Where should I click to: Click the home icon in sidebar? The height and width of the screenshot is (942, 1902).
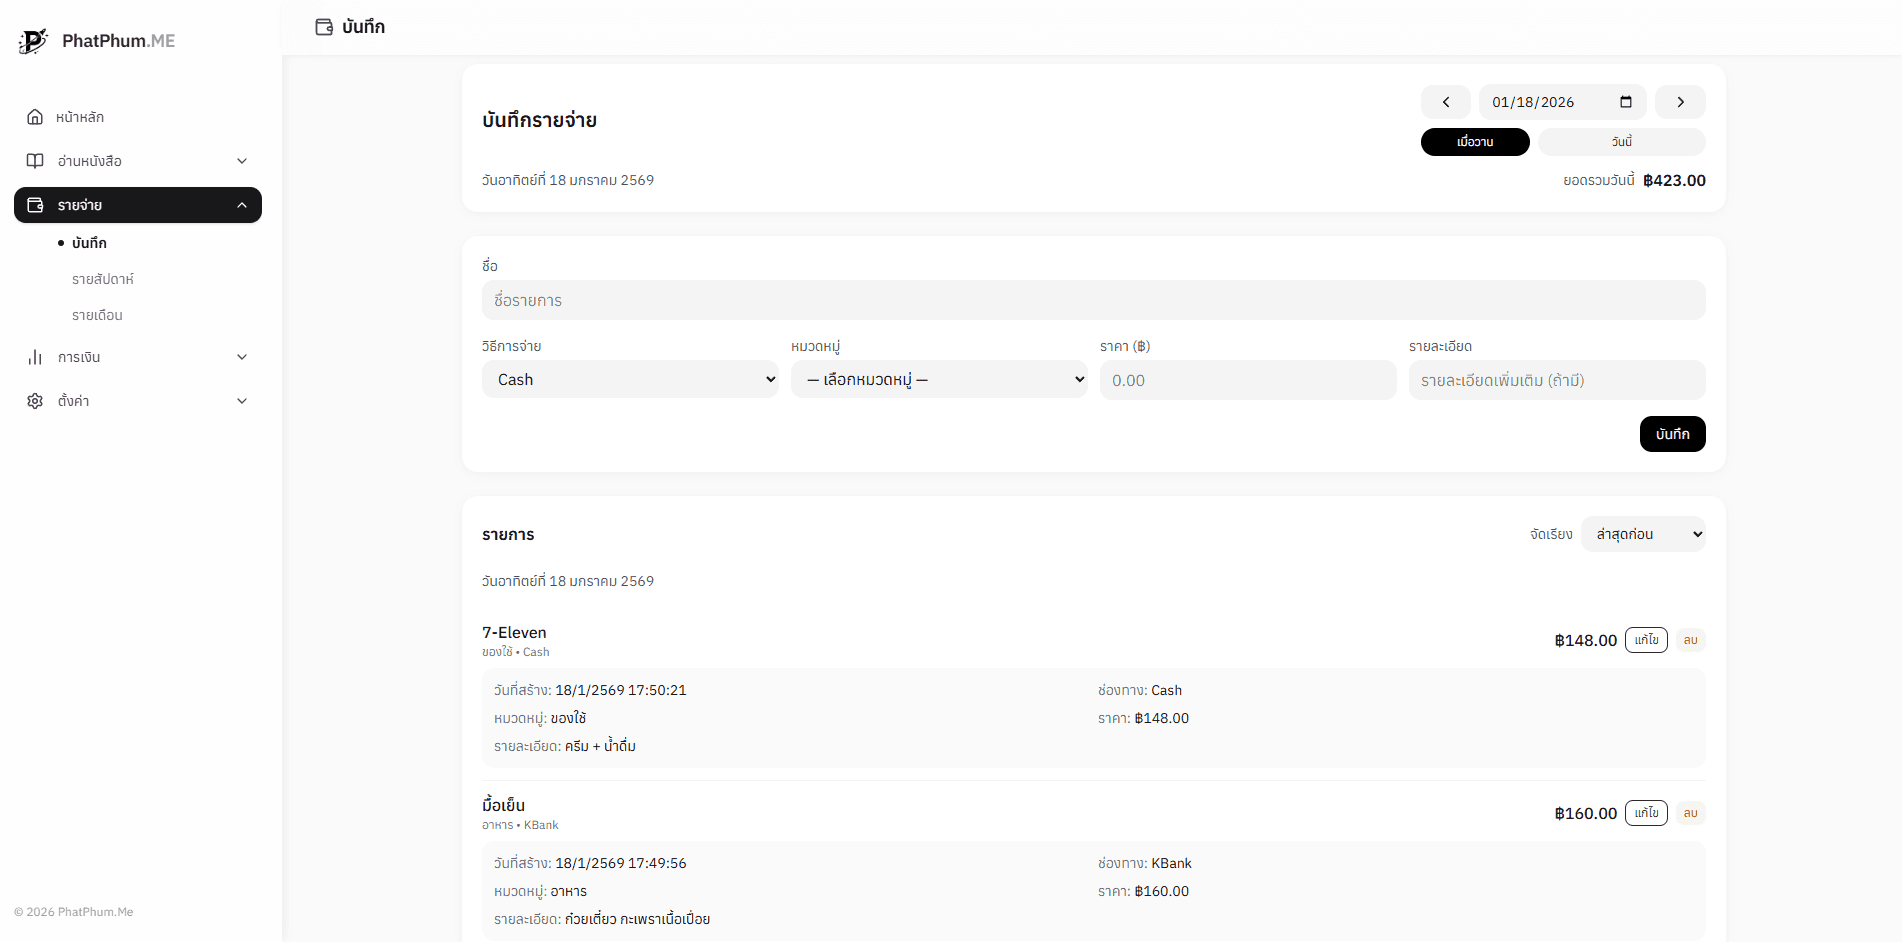tap(35, 117)
